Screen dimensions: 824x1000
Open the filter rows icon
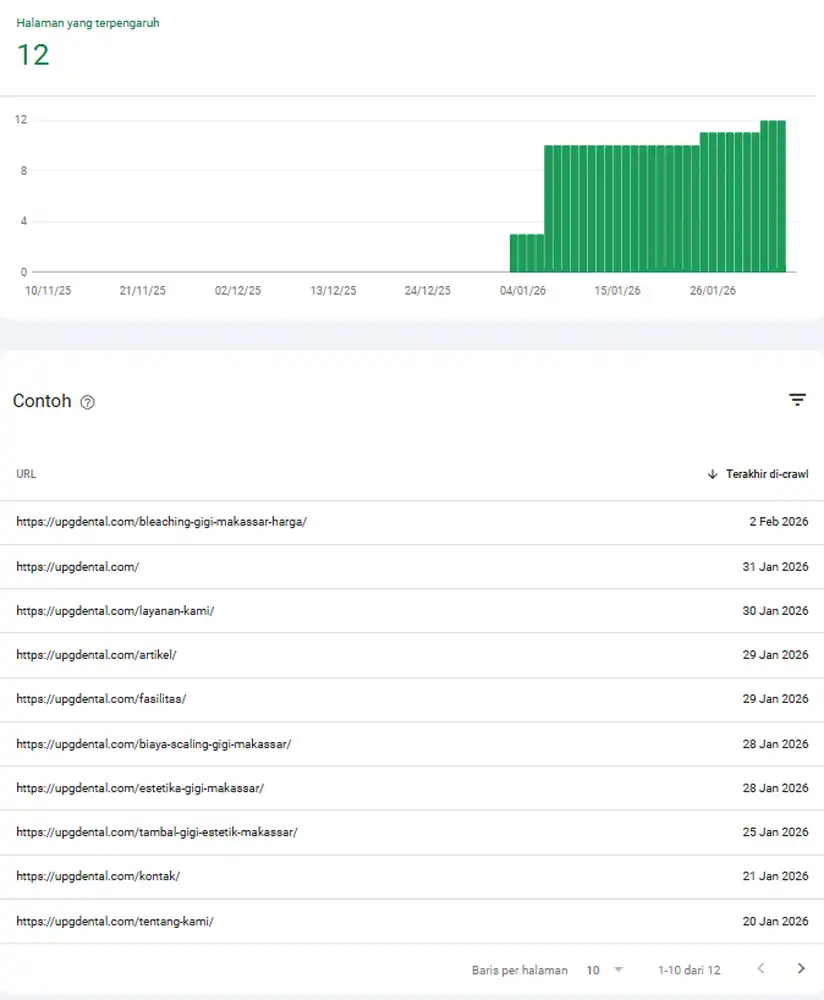click(797, 400)
